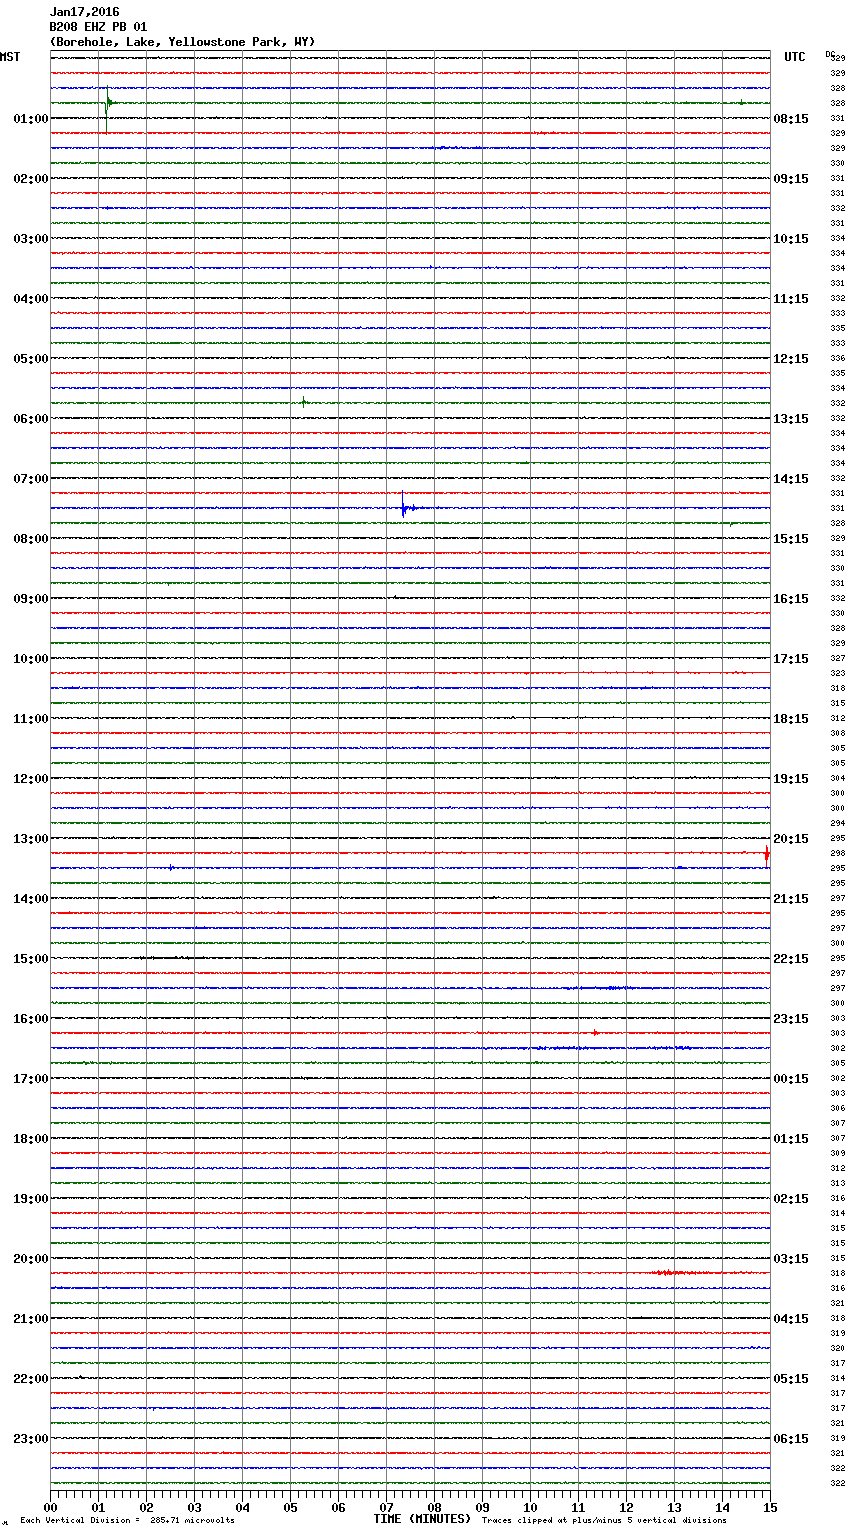Click the 15 tick label on minutes axis
This screenshot has width=850, height=1534.
point(769,1507)
